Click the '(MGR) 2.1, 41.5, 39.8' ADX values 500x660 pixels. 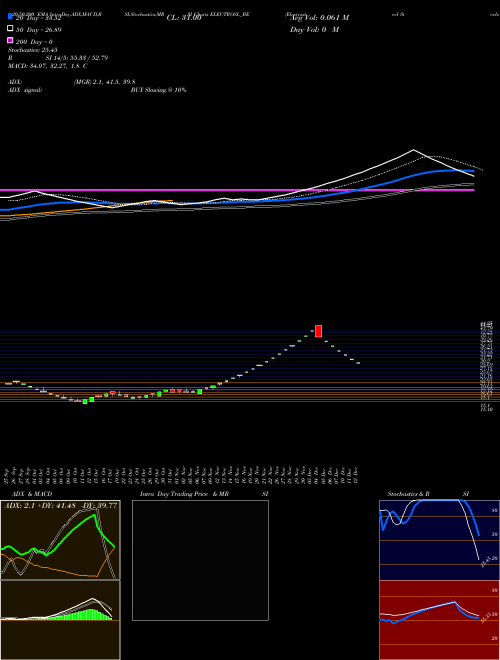pos(104,82)
